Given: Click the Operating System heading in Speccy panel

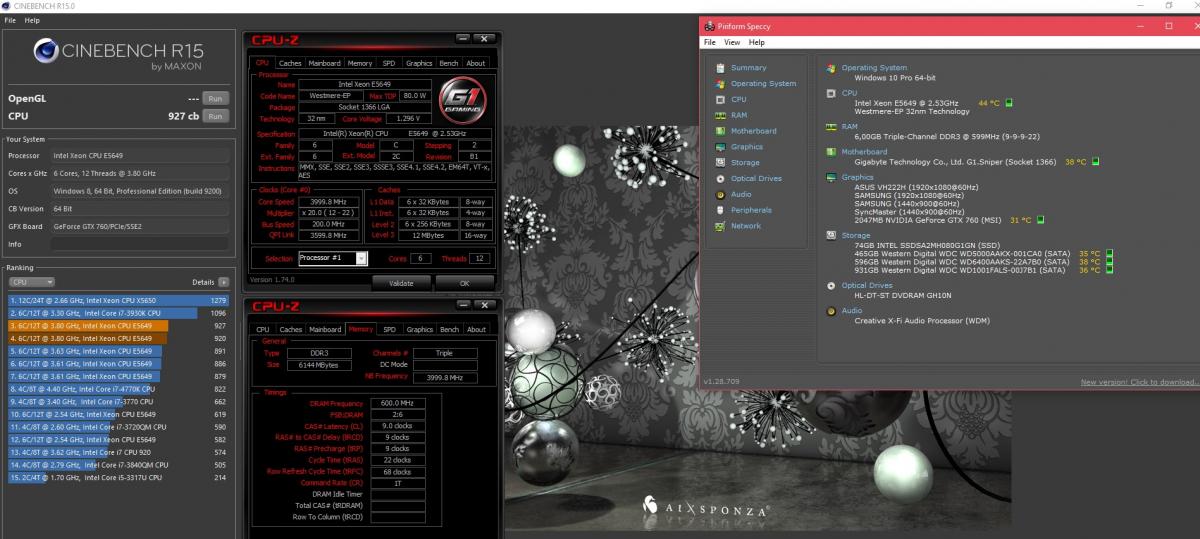Looking at the screenshot, I should click(874, 68).
